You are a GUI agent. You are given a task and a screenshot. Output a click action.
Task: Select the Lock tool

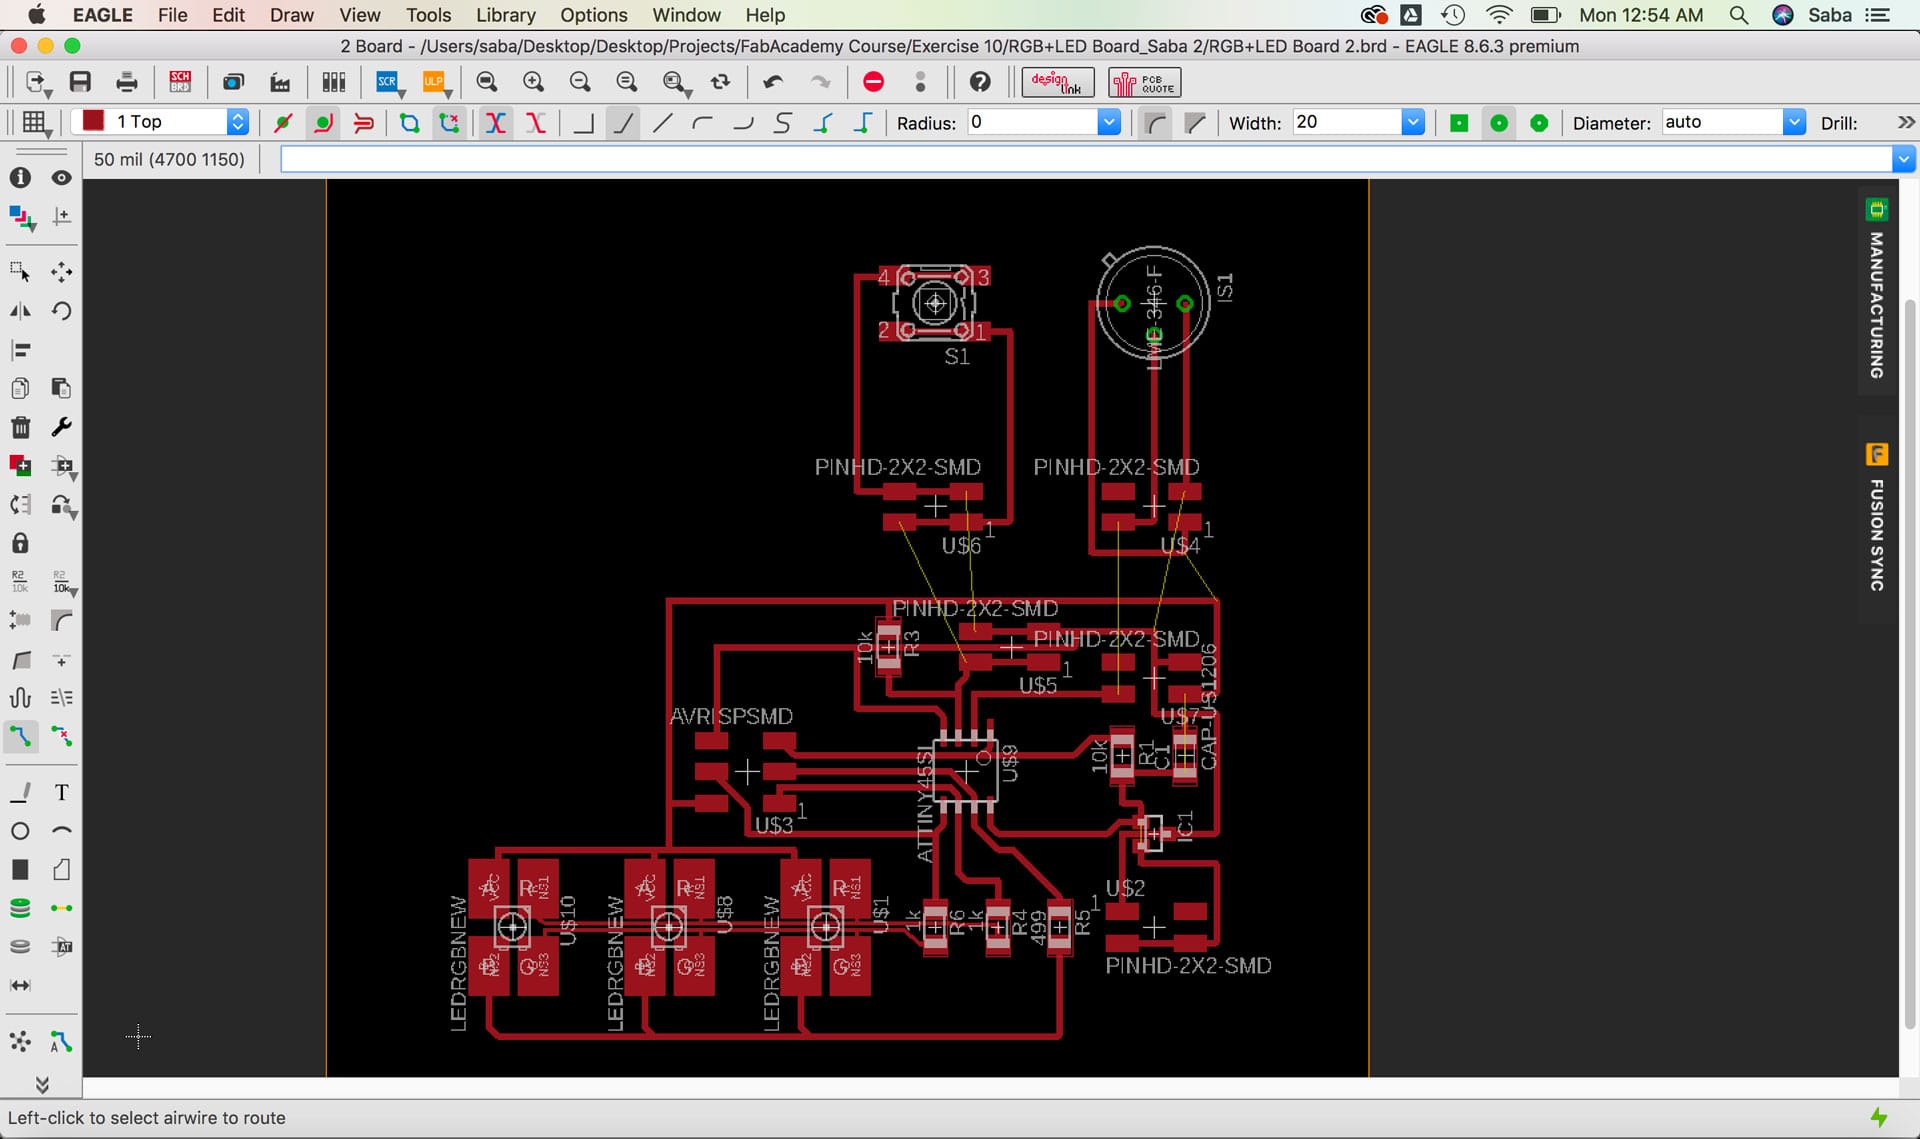pos(20,543)
